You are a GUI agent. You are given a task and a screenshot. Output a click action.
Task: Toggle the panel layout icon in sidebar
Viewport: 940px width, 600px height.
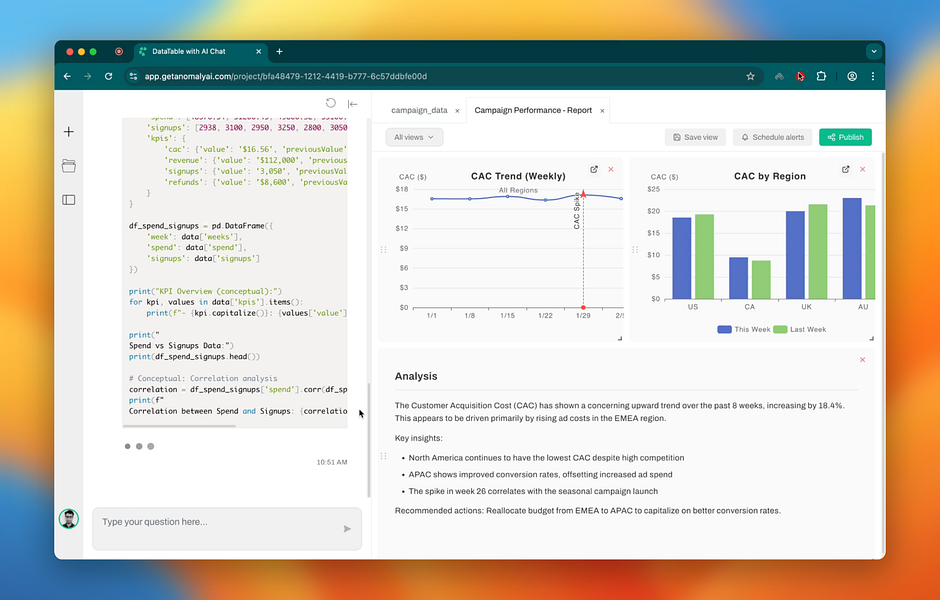pyautogui.click(x=69, y=200)
